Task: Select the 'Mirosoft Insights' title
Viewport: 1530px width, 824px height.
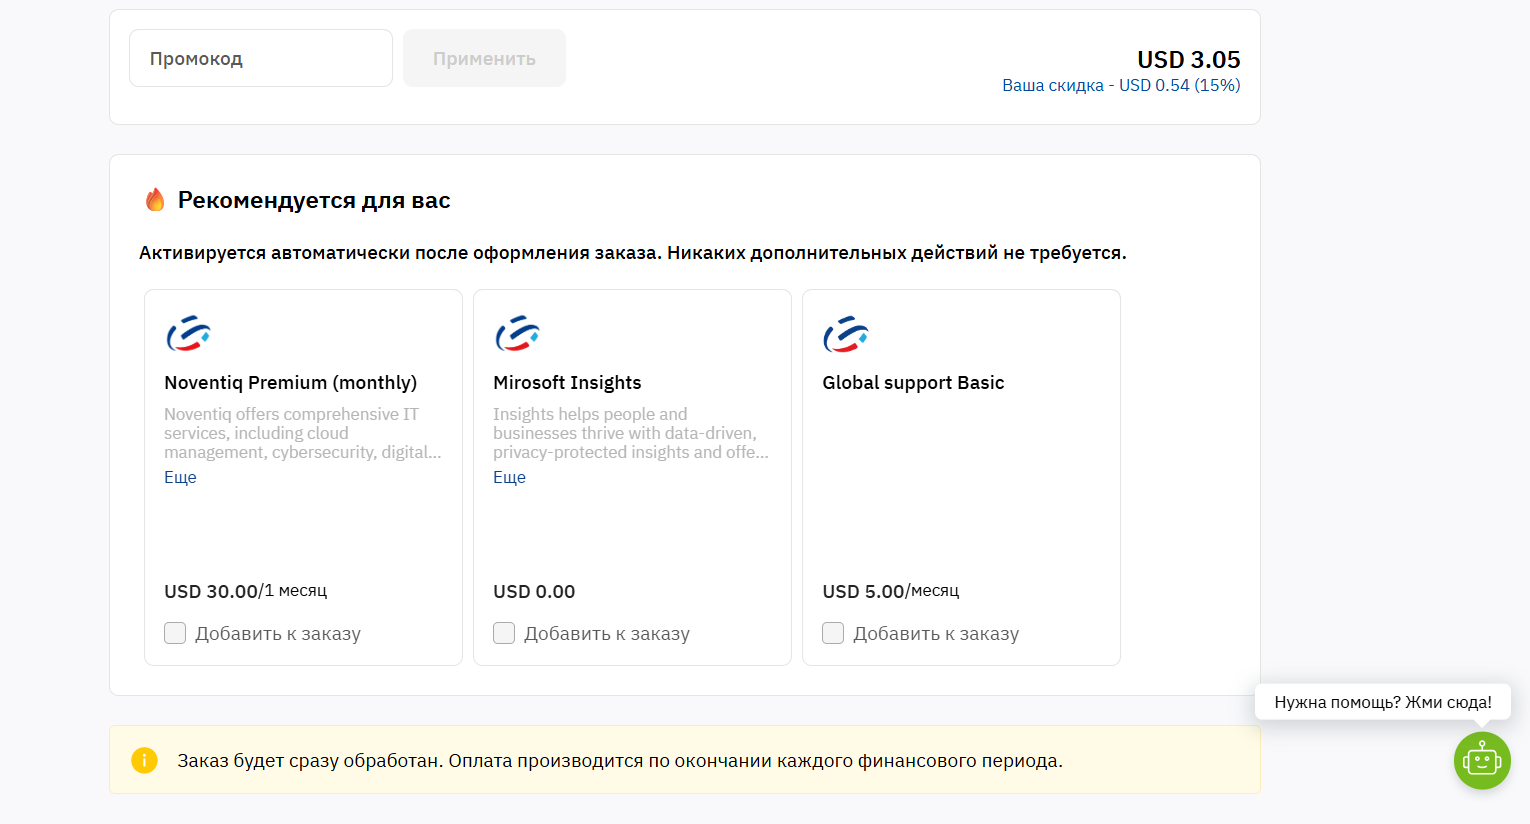Action: click(567, 383)
